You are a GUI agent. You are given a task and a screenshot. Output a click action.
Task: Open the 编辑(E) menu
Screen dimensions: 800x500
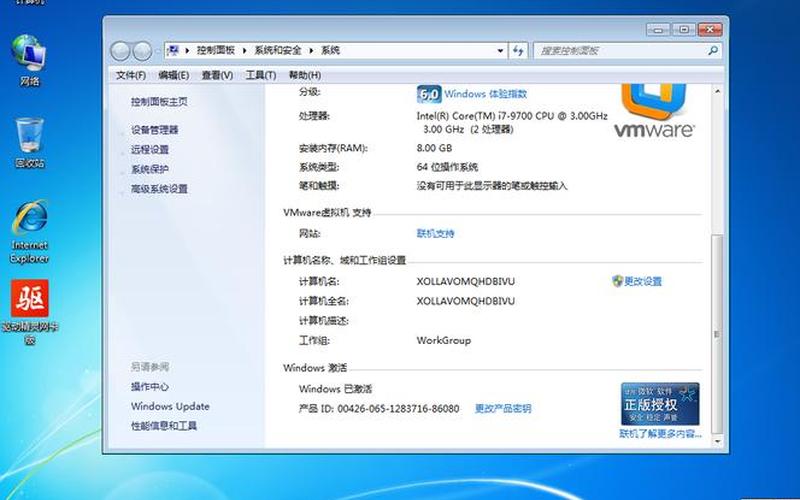pyautogui.click(x=173, y=76)
